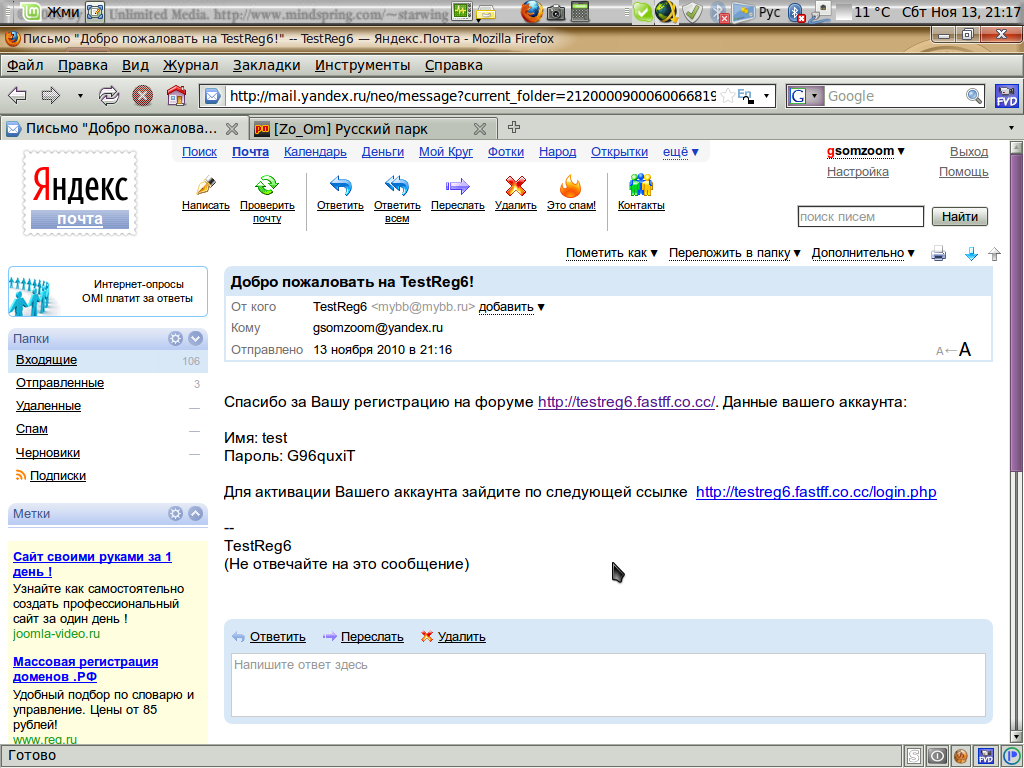1024x768 pixels.
Task: Click the Firefox address bar URL field
Action: pyautogui.click(x=472, y=96)
